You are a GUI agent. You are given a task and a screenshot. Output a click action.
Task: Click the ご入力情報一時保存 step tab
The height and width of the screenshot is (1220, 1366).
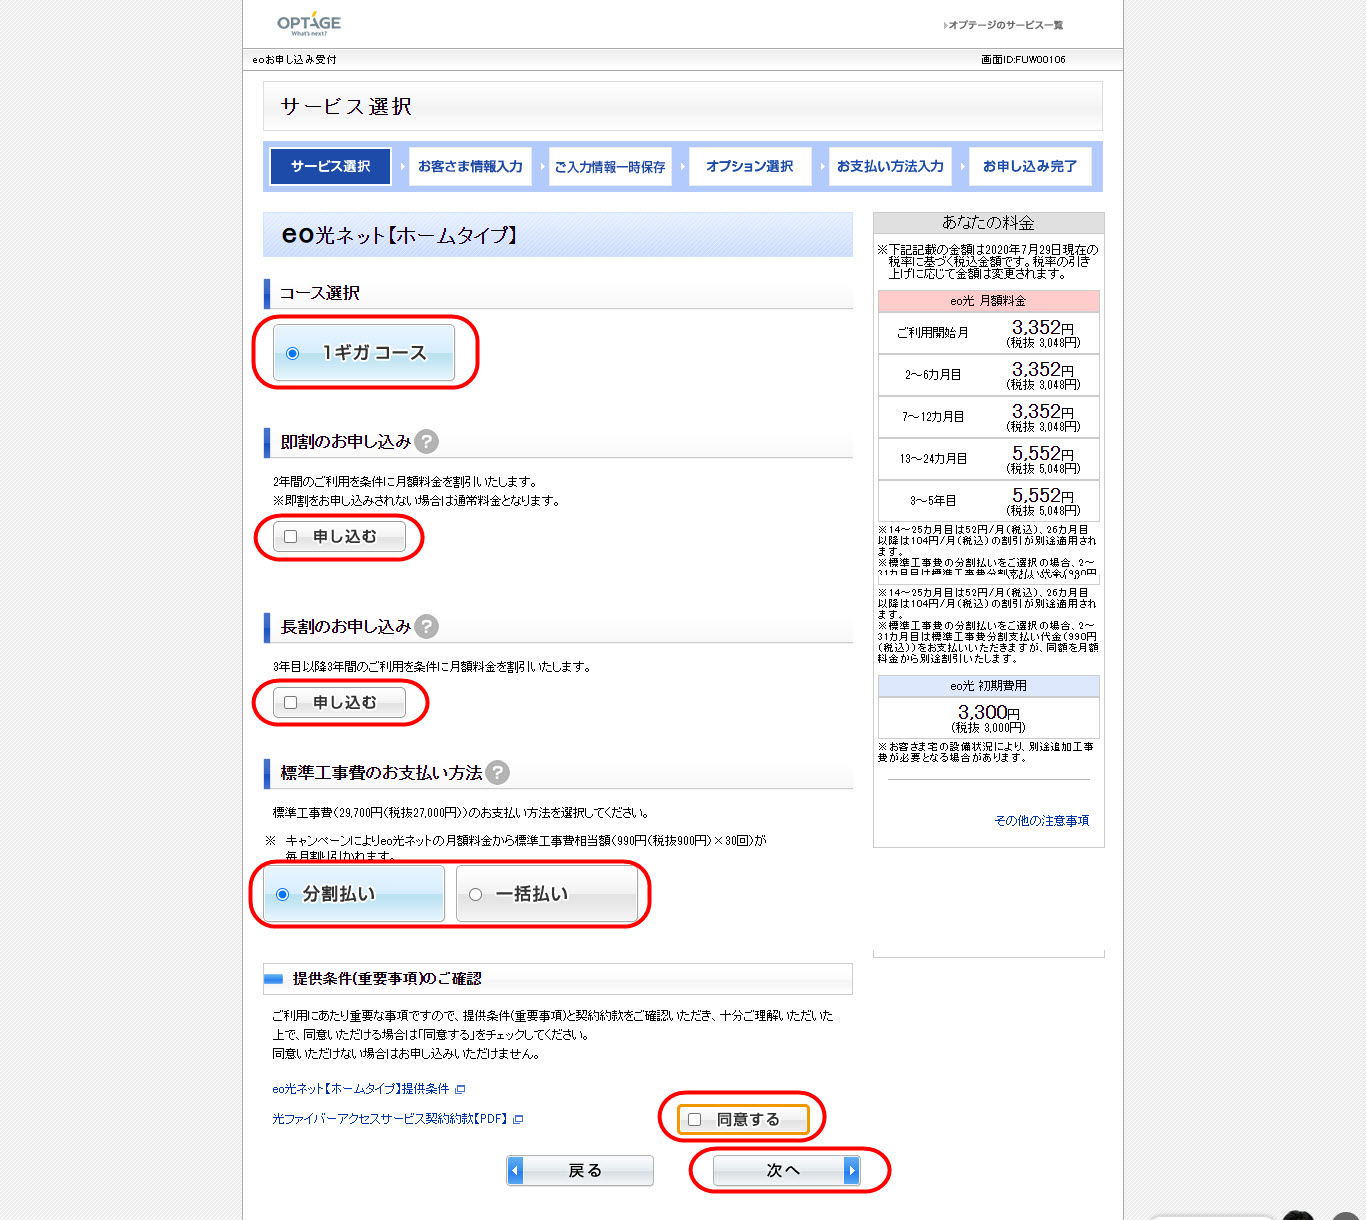610,166
